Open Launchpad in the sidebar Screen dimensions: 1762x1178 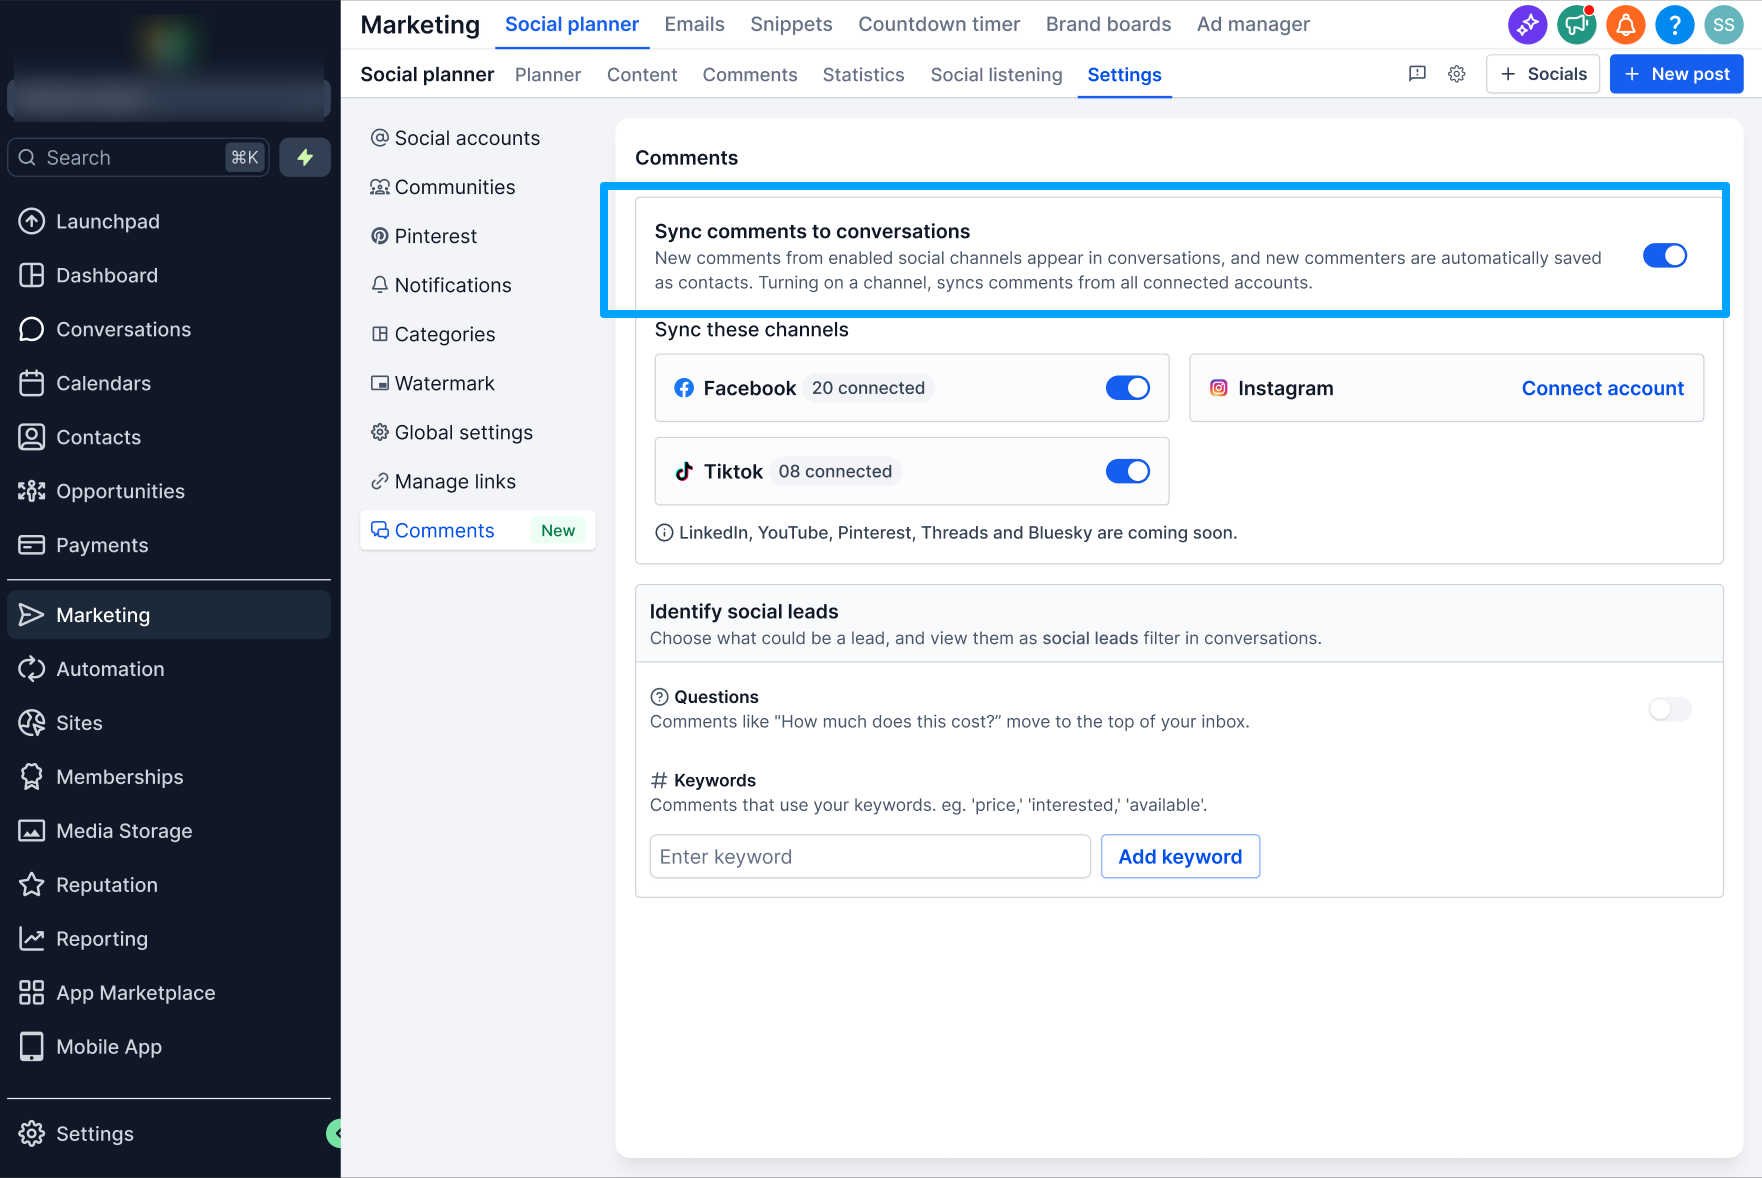coord(169,221)
